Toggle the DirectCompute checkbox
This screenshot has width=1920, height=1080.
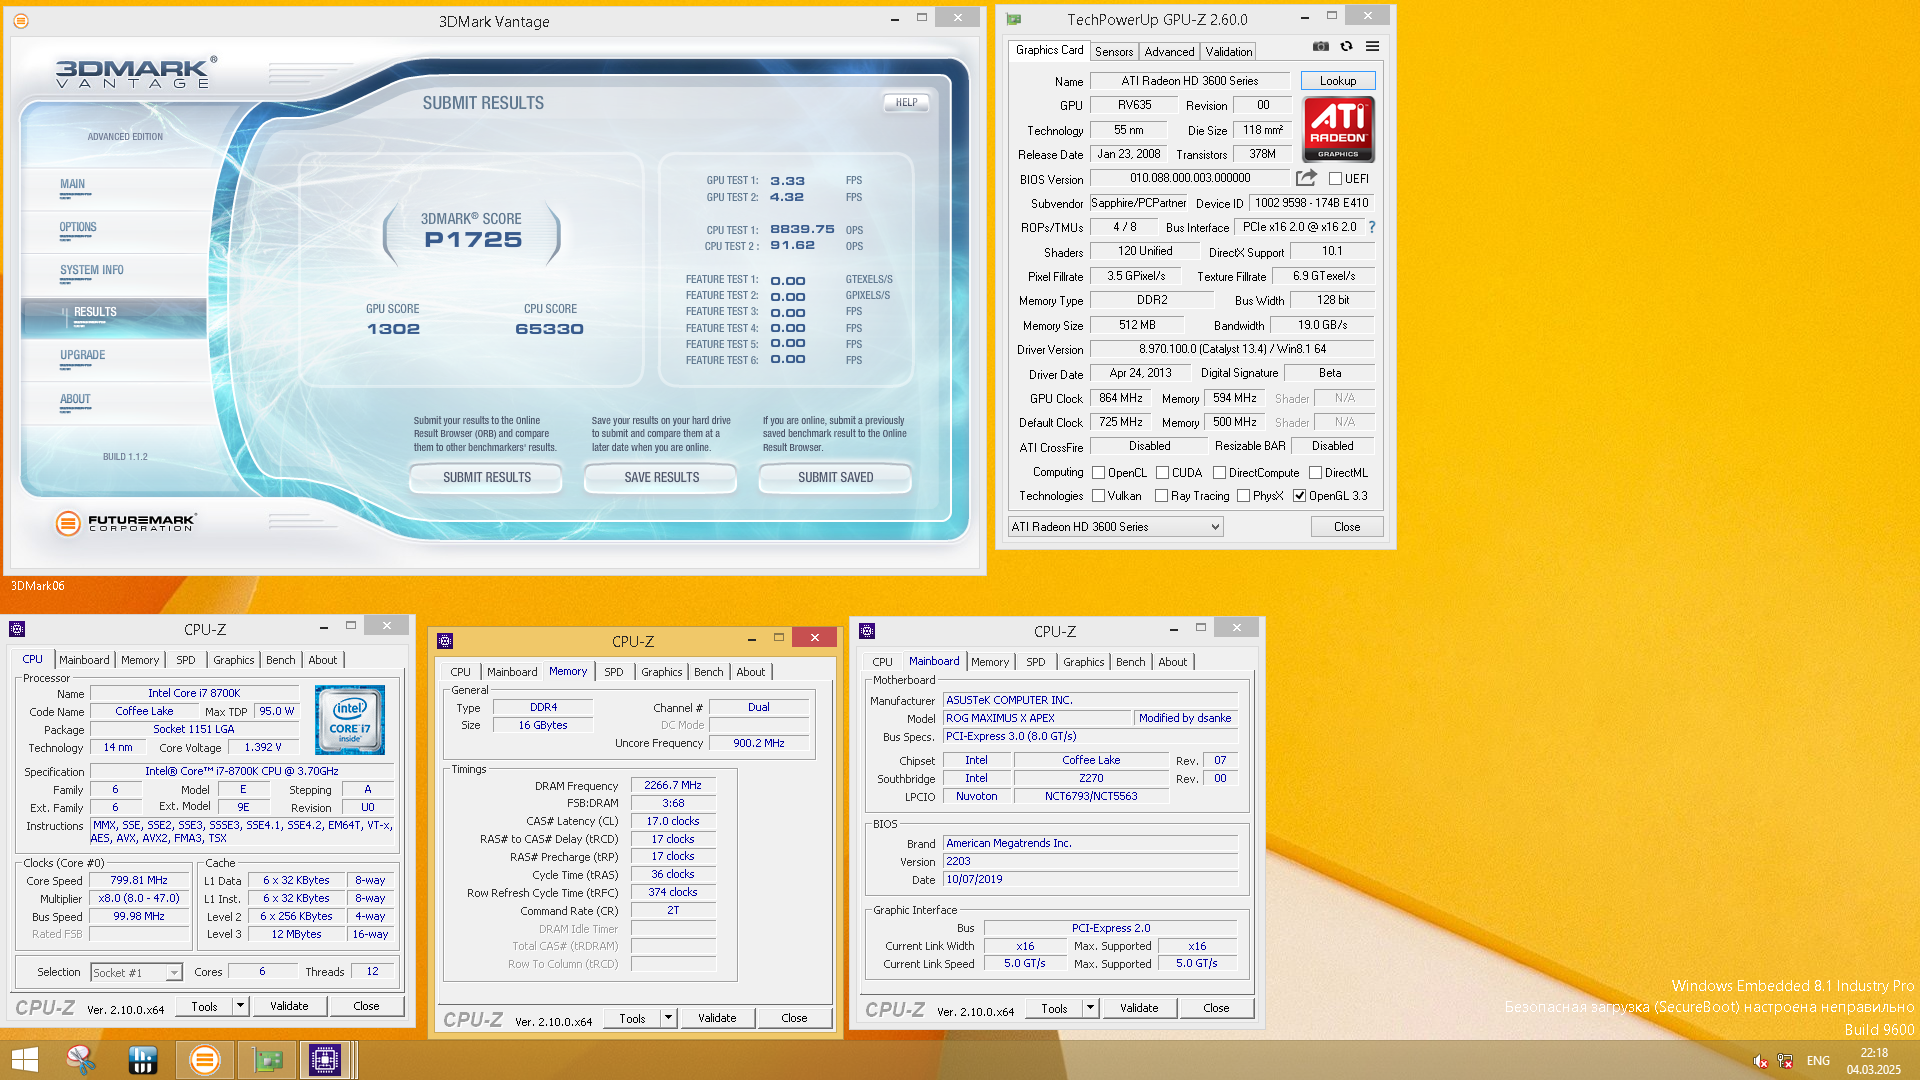pos(1219,473)
